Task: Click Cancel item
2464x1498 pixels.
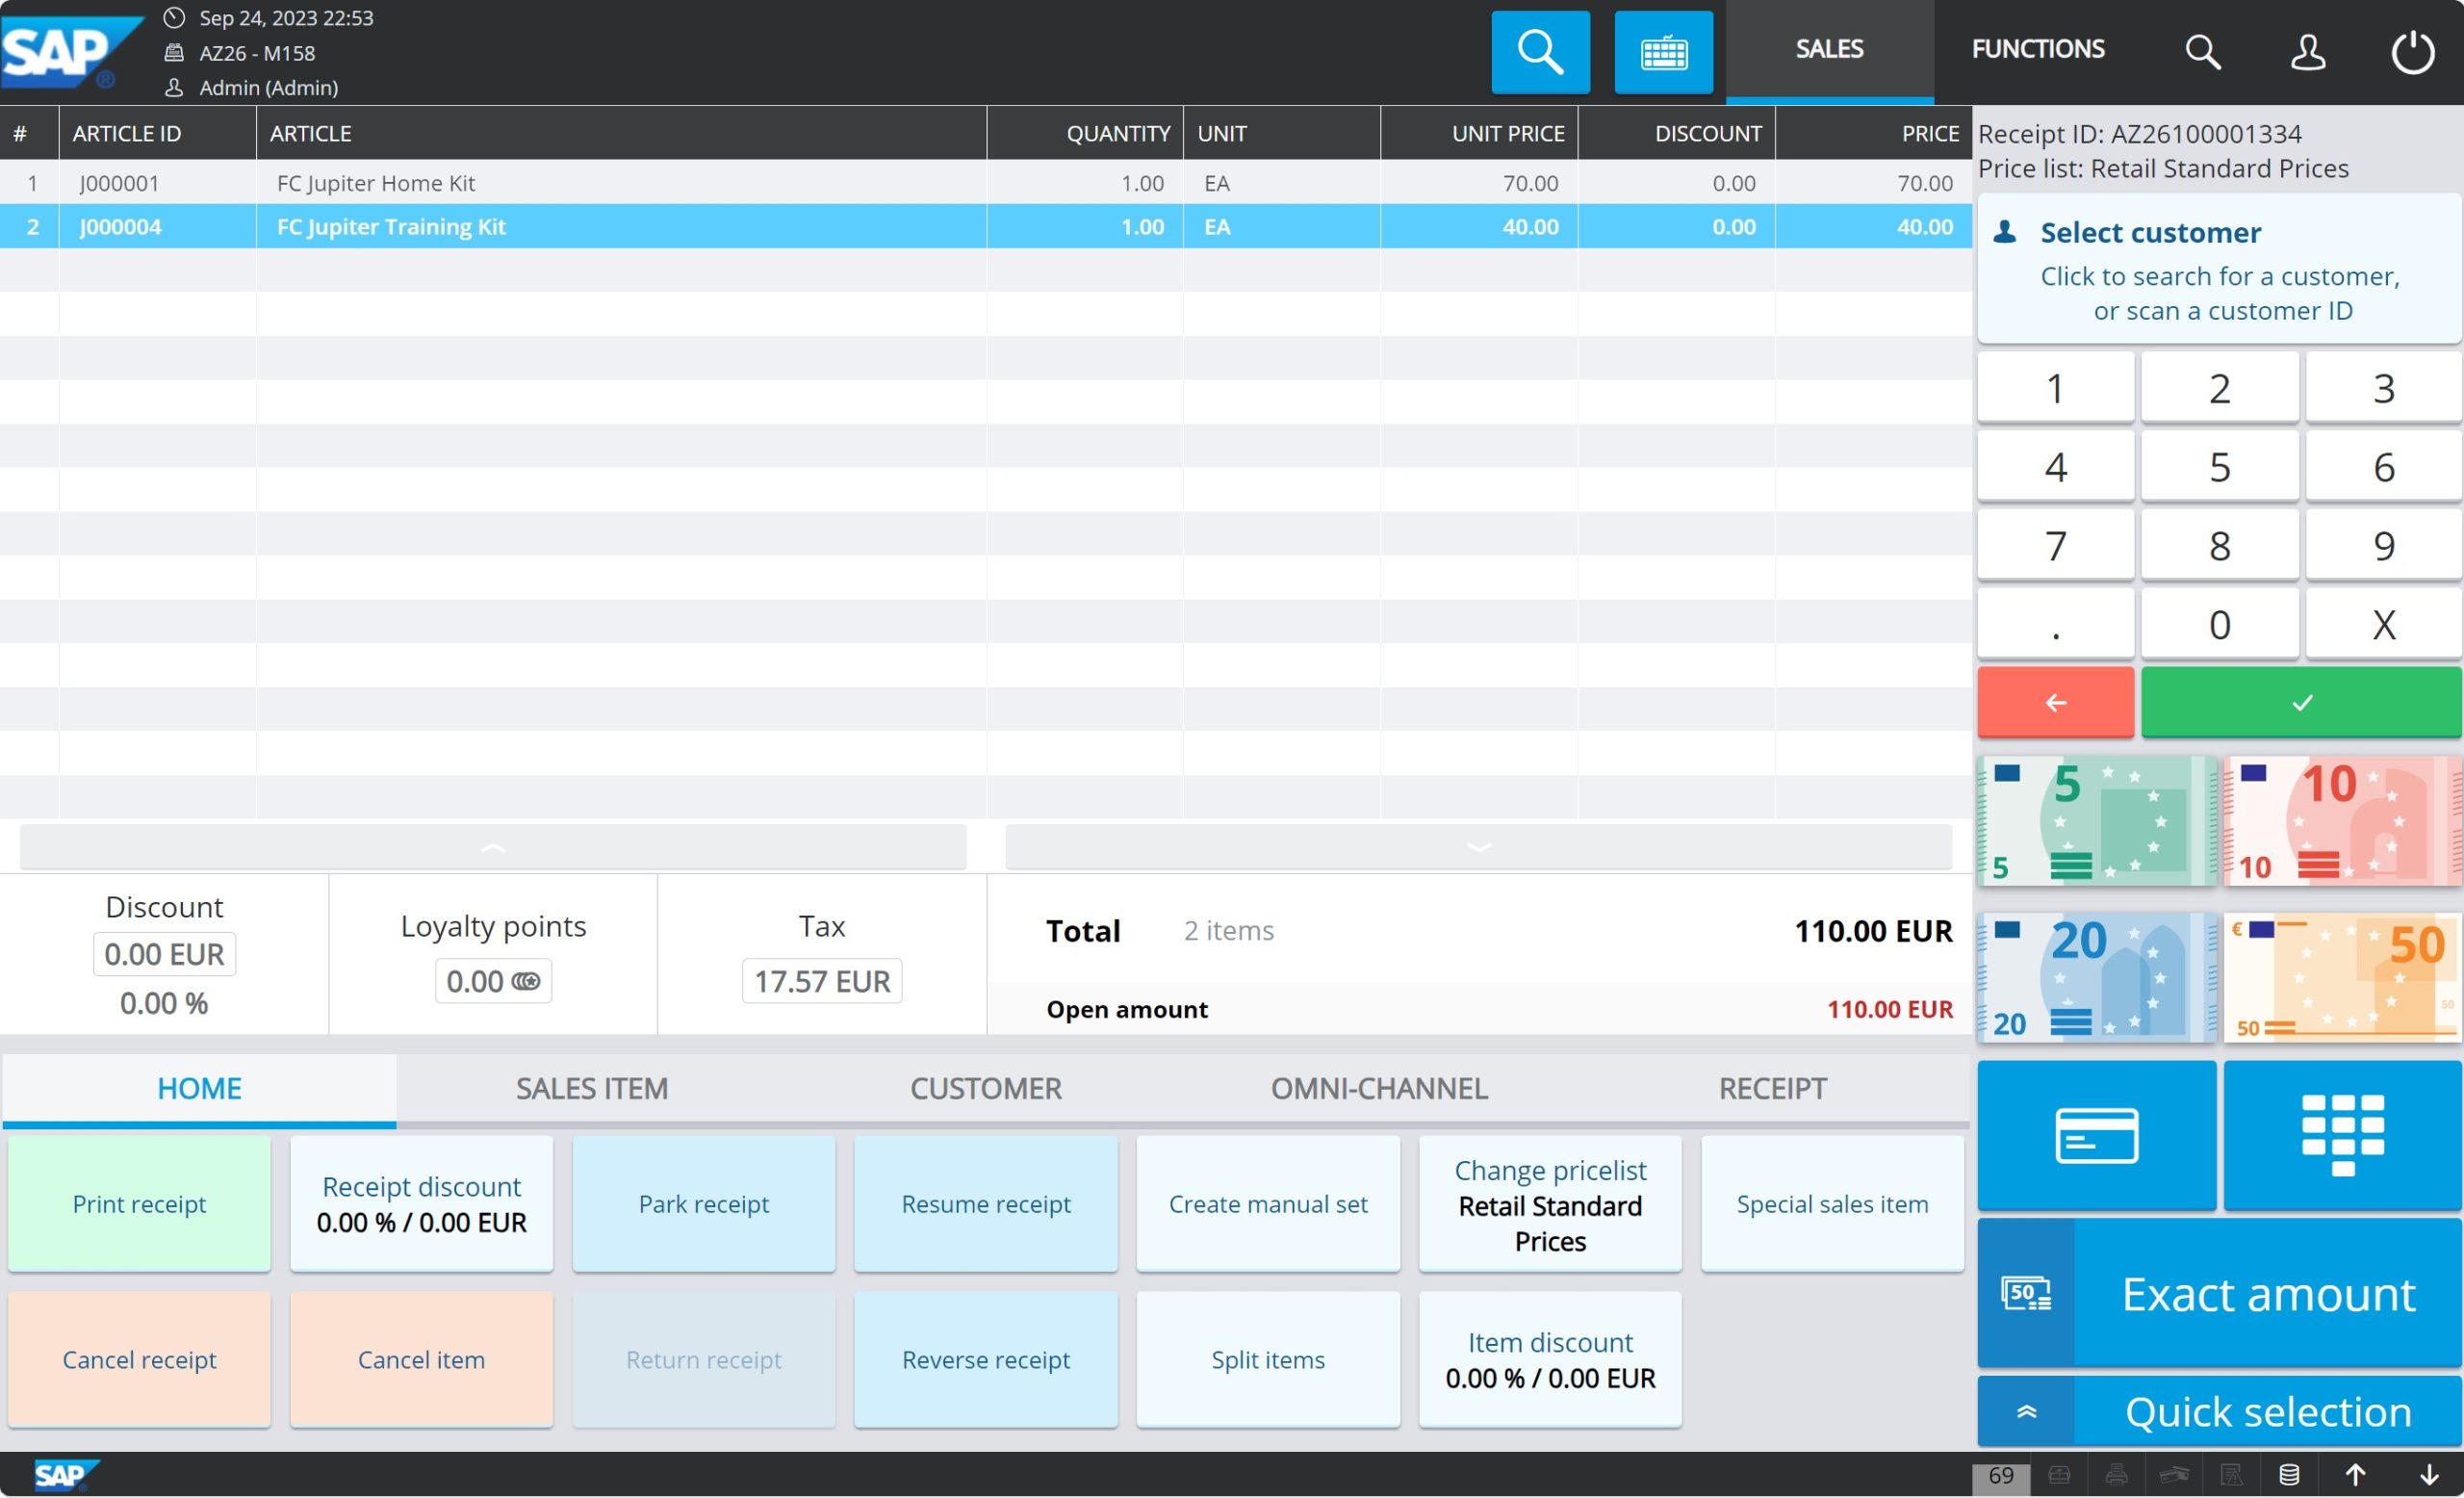Action: coord(421,1360)
